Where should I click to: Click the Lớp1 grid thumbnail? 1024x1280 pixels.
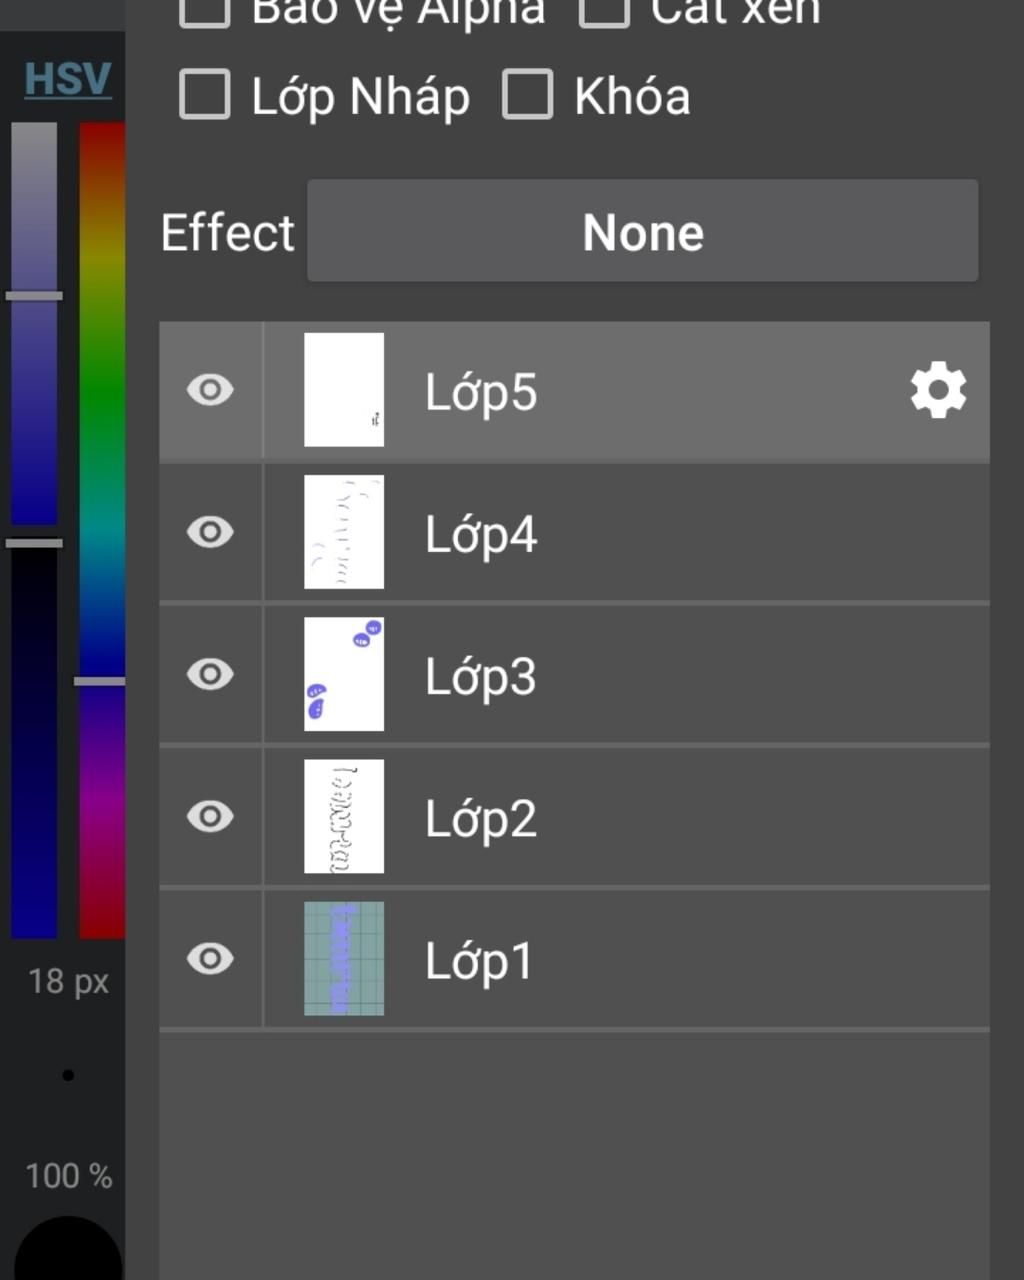[x=344, y=959]
